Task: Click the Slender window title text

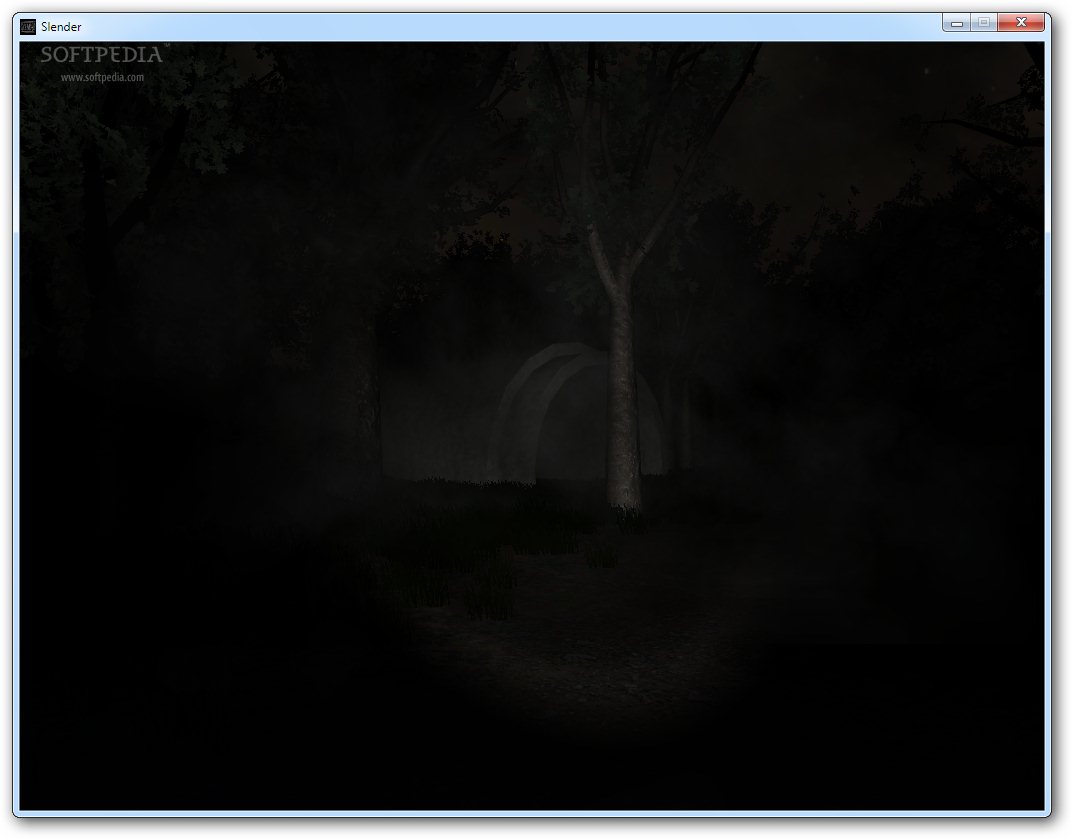Action: click(61, 27)
